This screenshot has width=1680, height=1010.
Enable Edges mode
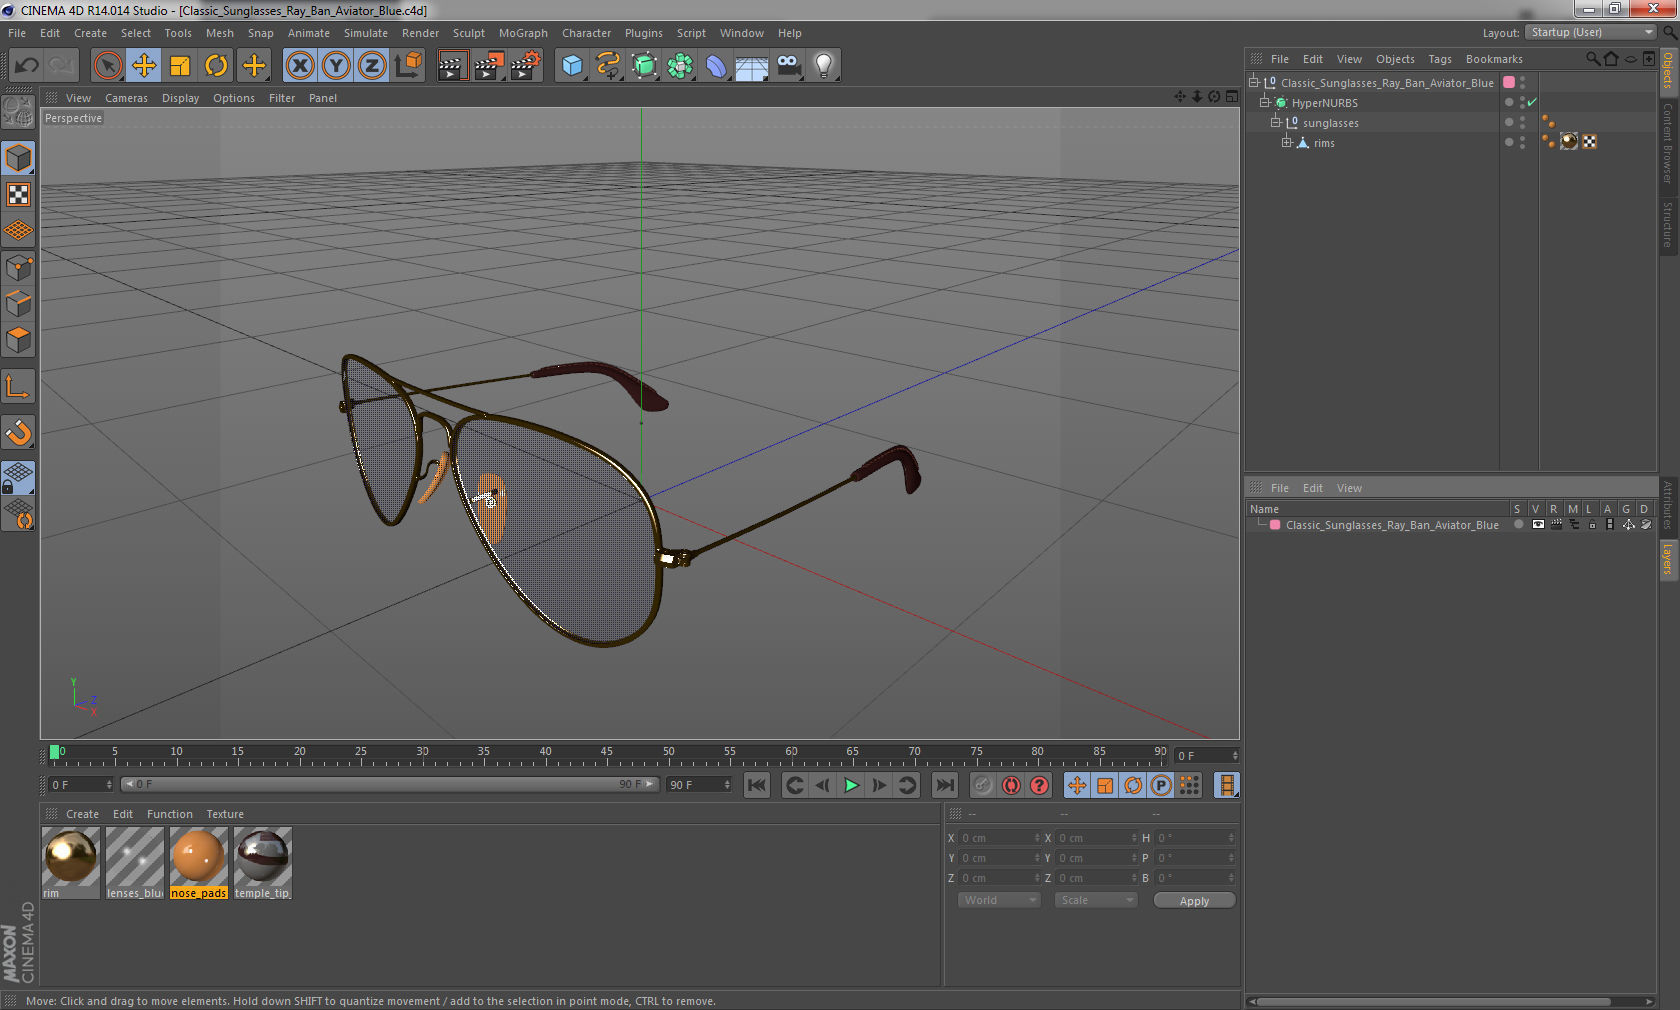click(x=19, y=303)
